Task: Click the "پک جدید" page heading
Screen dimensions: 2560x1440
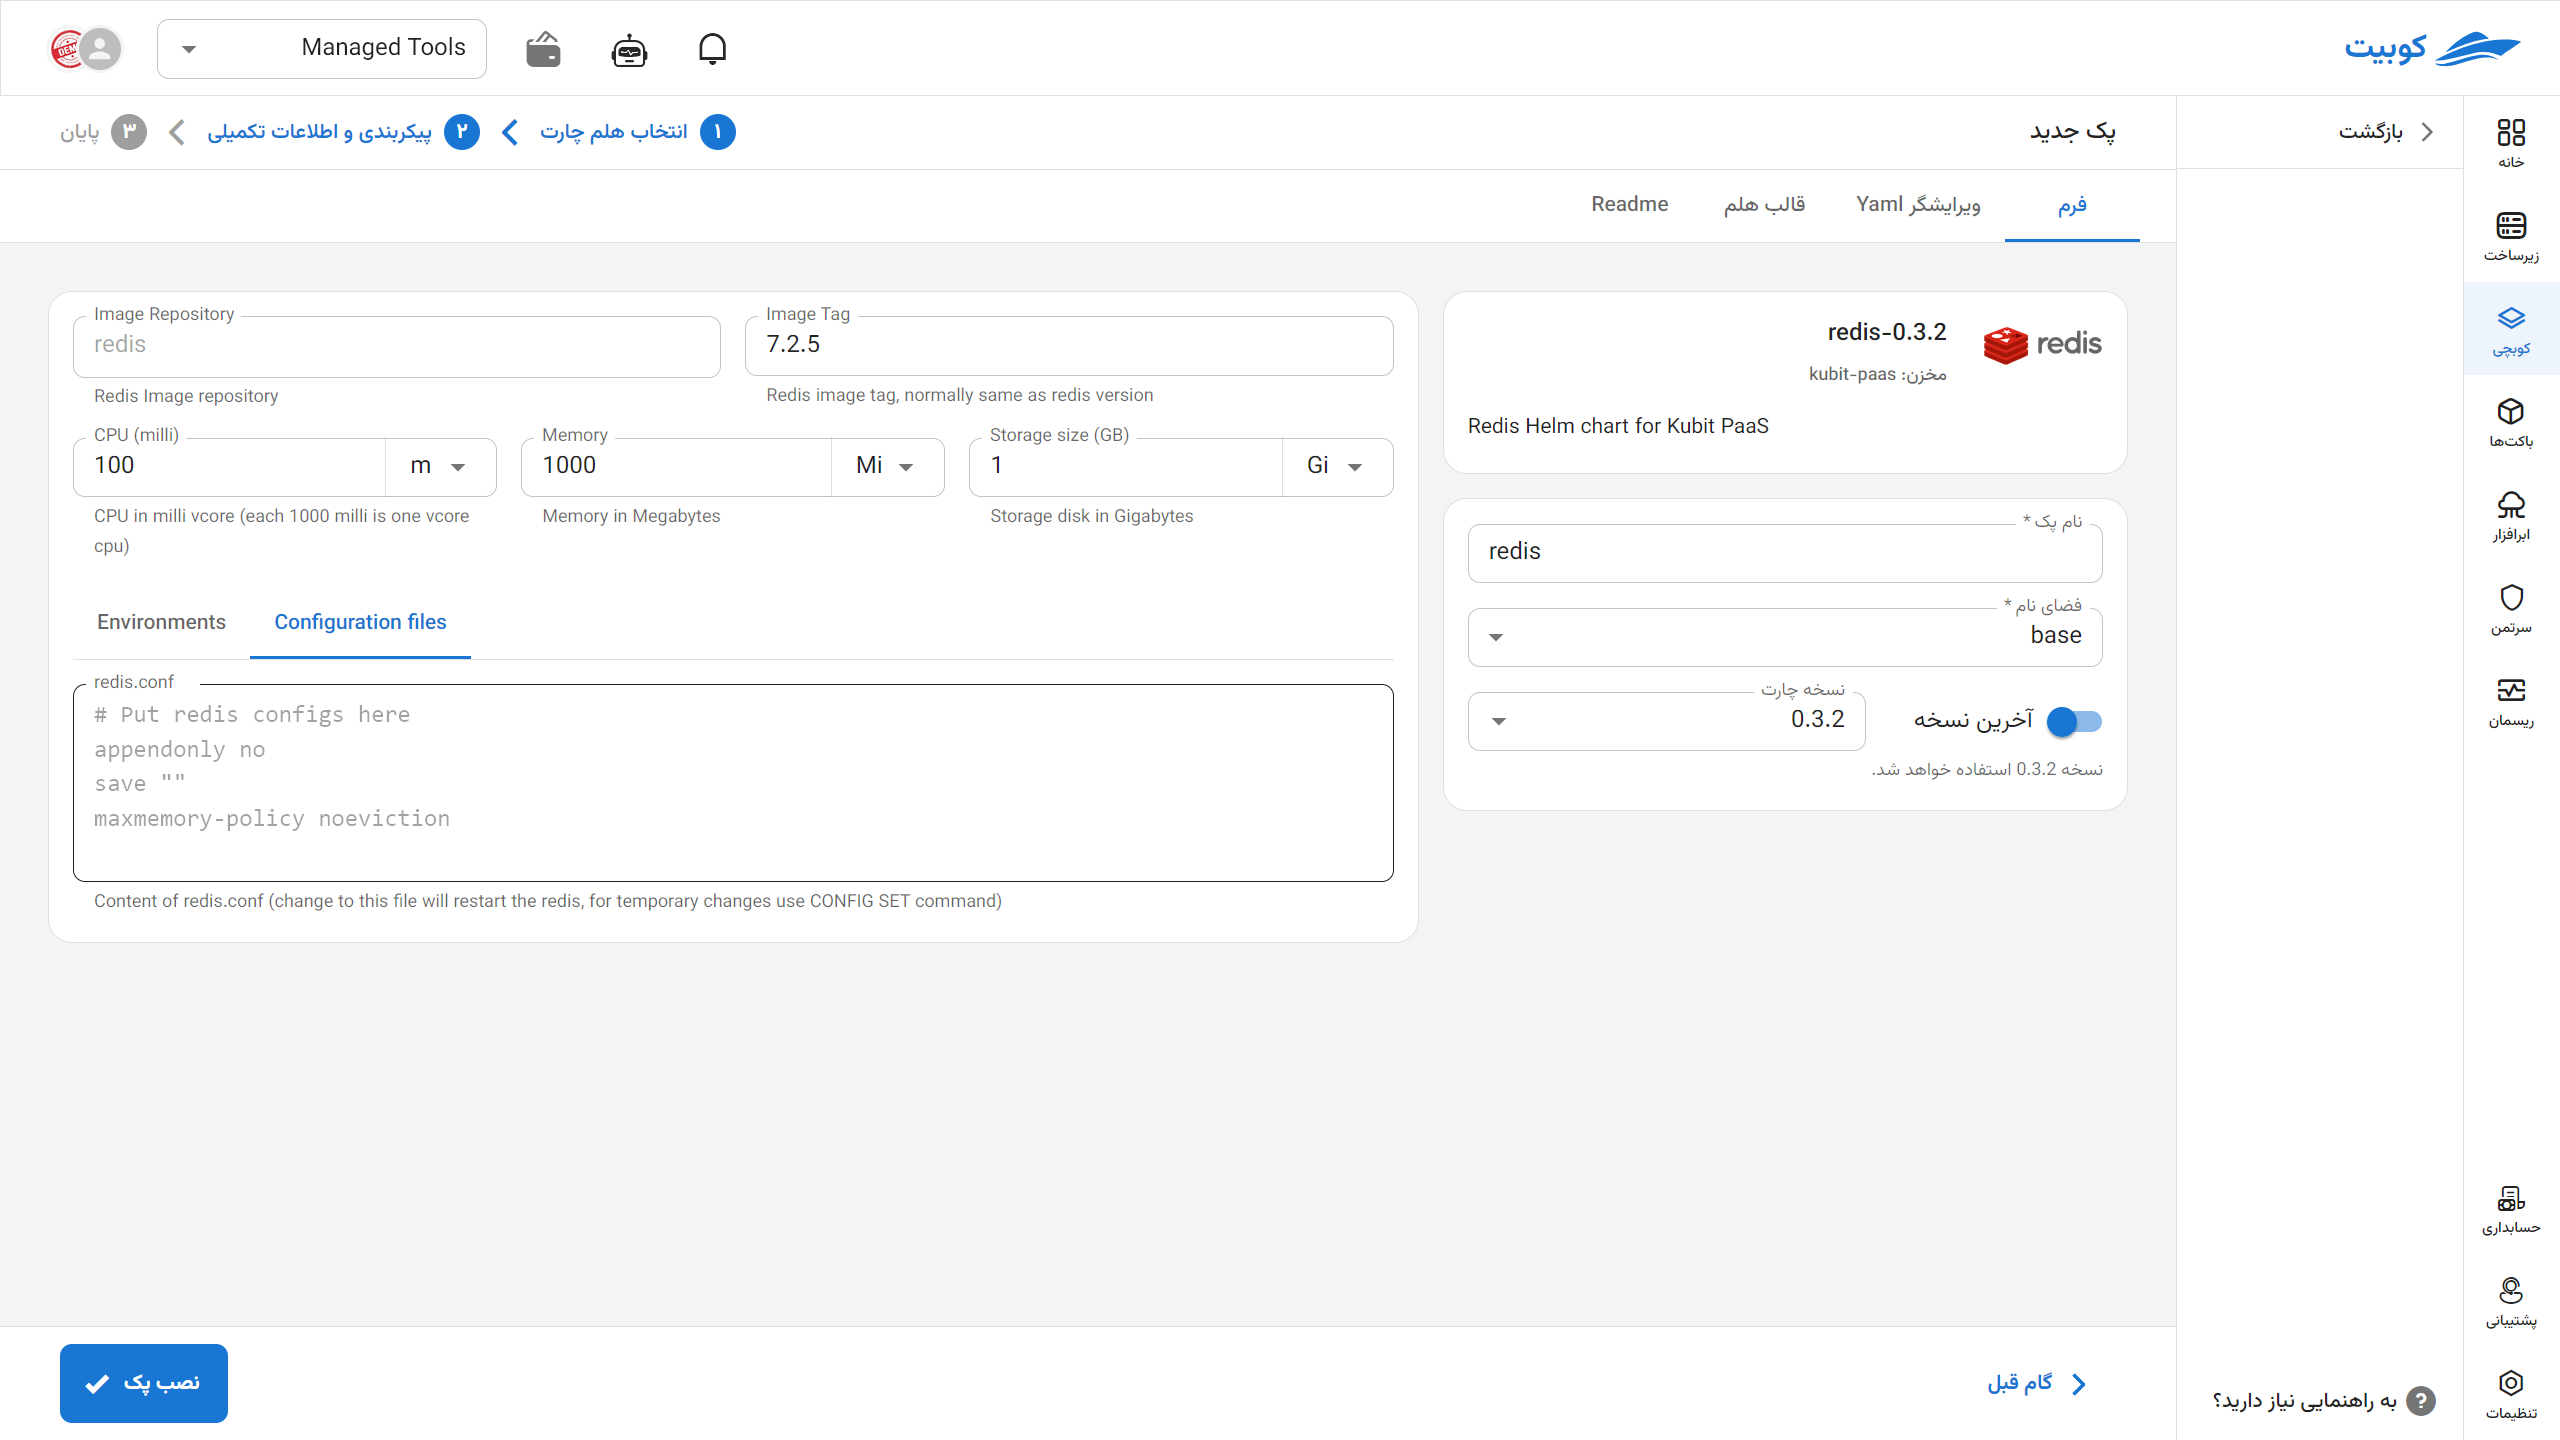Action: [2072, 132]
